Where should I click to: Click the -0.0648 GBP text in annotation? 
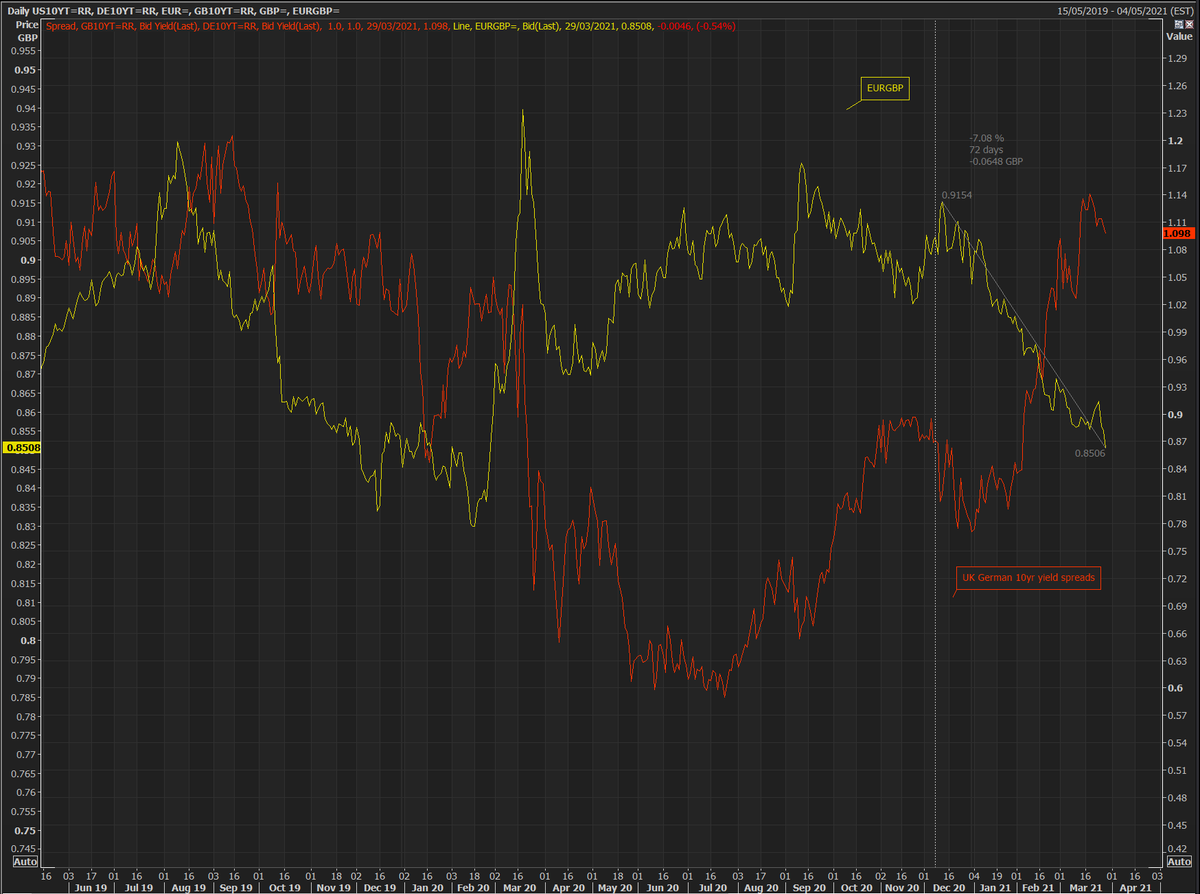[995, 161]
